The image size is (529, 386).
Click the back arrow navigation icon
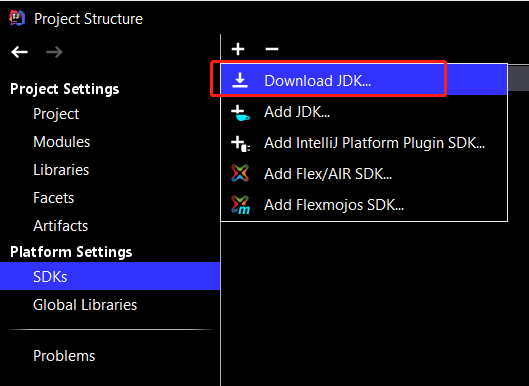19,52
